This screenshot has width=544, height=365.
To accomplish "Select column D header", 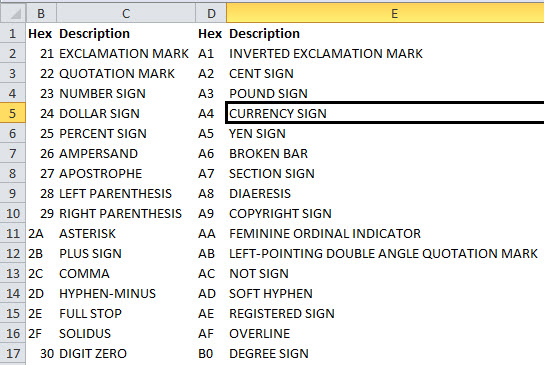I will coord(211,13).
